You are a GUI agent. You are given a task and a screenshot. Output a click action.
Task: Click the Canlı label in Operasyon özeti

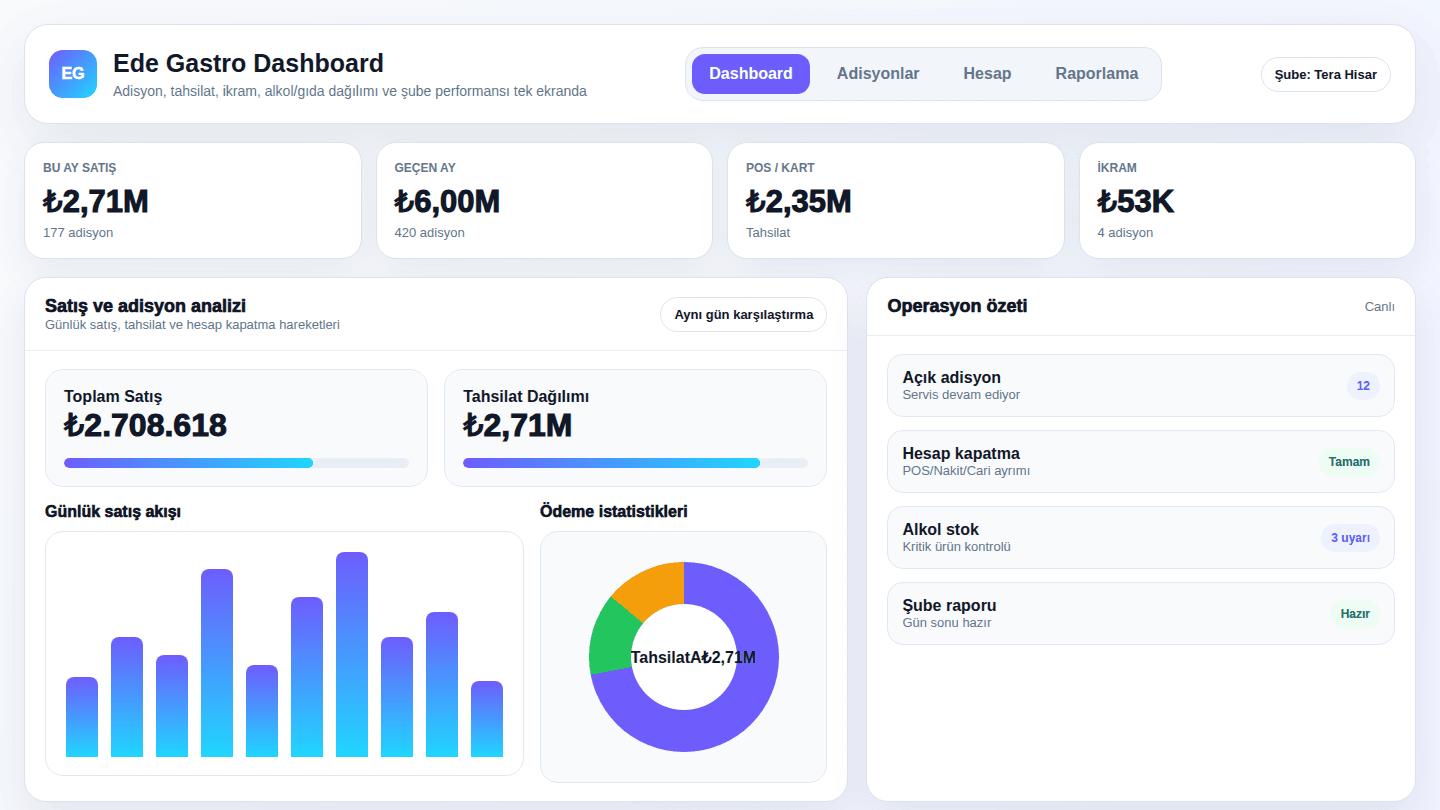pyautogui.click(x=1380, y=307)
